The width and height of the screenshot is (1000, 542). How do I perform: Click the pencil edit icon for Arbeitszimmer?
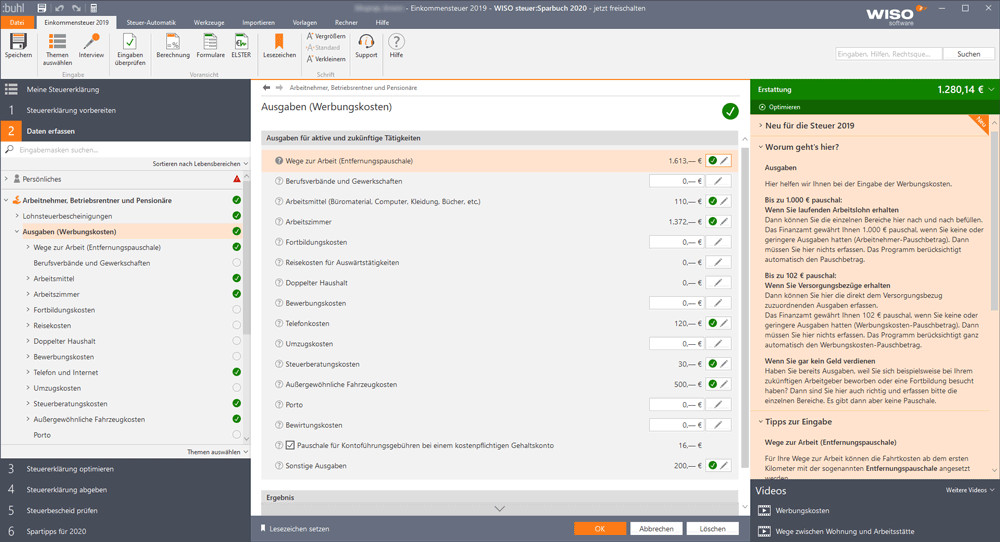tap(724, 222)
